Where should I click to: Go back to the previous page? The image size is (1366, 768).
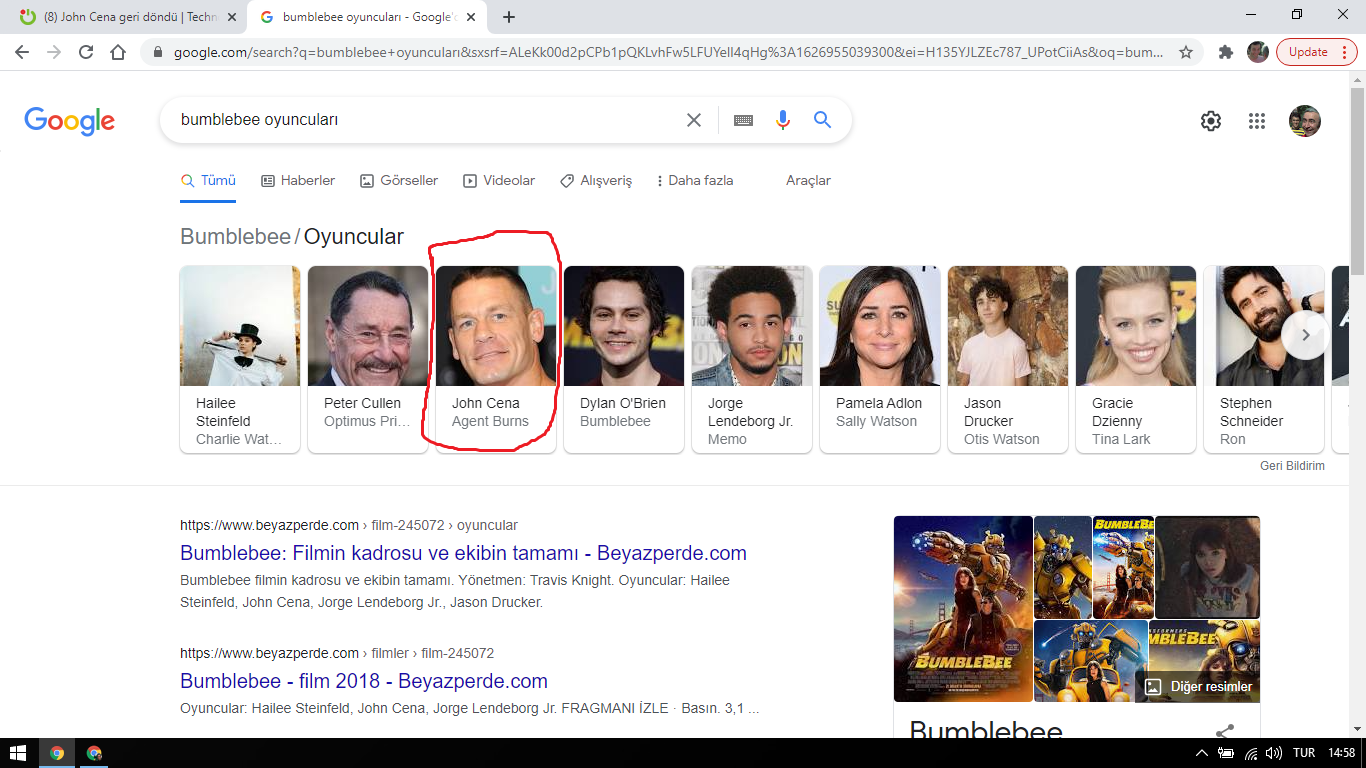click(24, 52)
